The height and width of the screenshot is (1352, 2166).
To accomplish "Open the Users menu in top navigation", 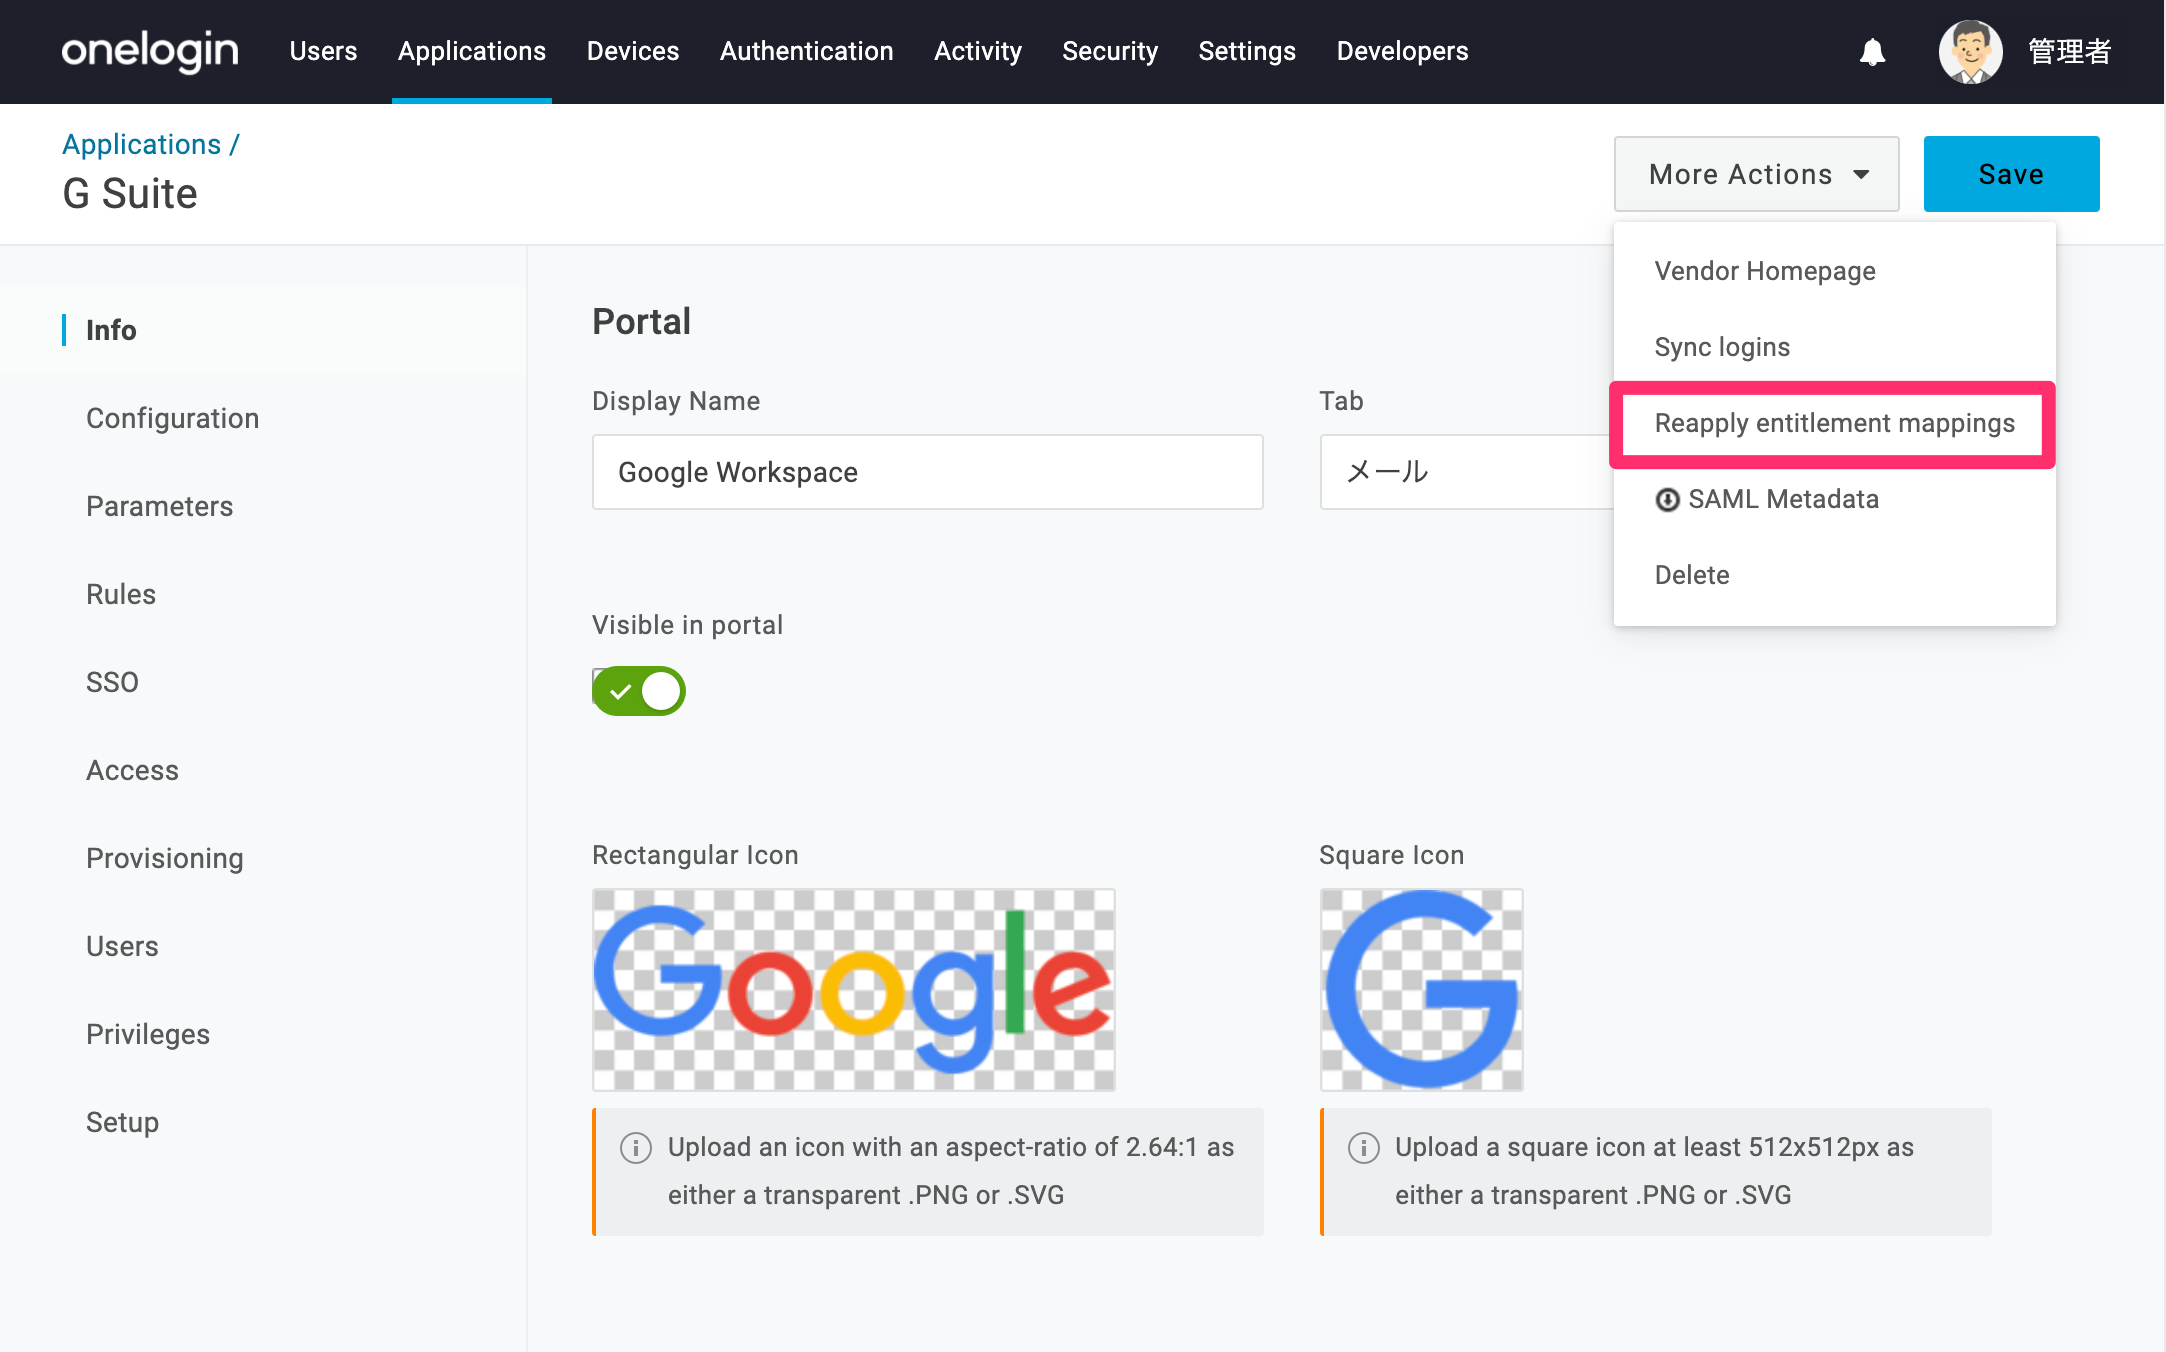I will coord(323,51).
